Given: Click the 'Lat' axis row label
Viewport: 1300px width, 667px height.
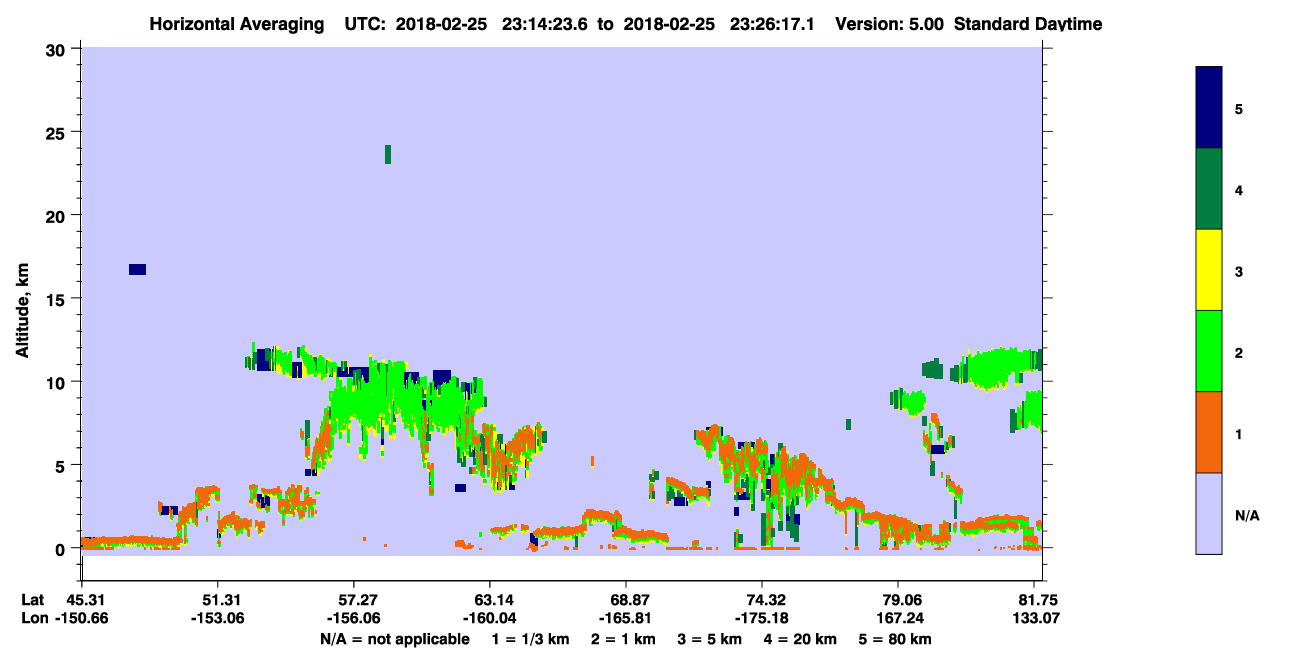Looking at the screenshot, I should [32, 600].
